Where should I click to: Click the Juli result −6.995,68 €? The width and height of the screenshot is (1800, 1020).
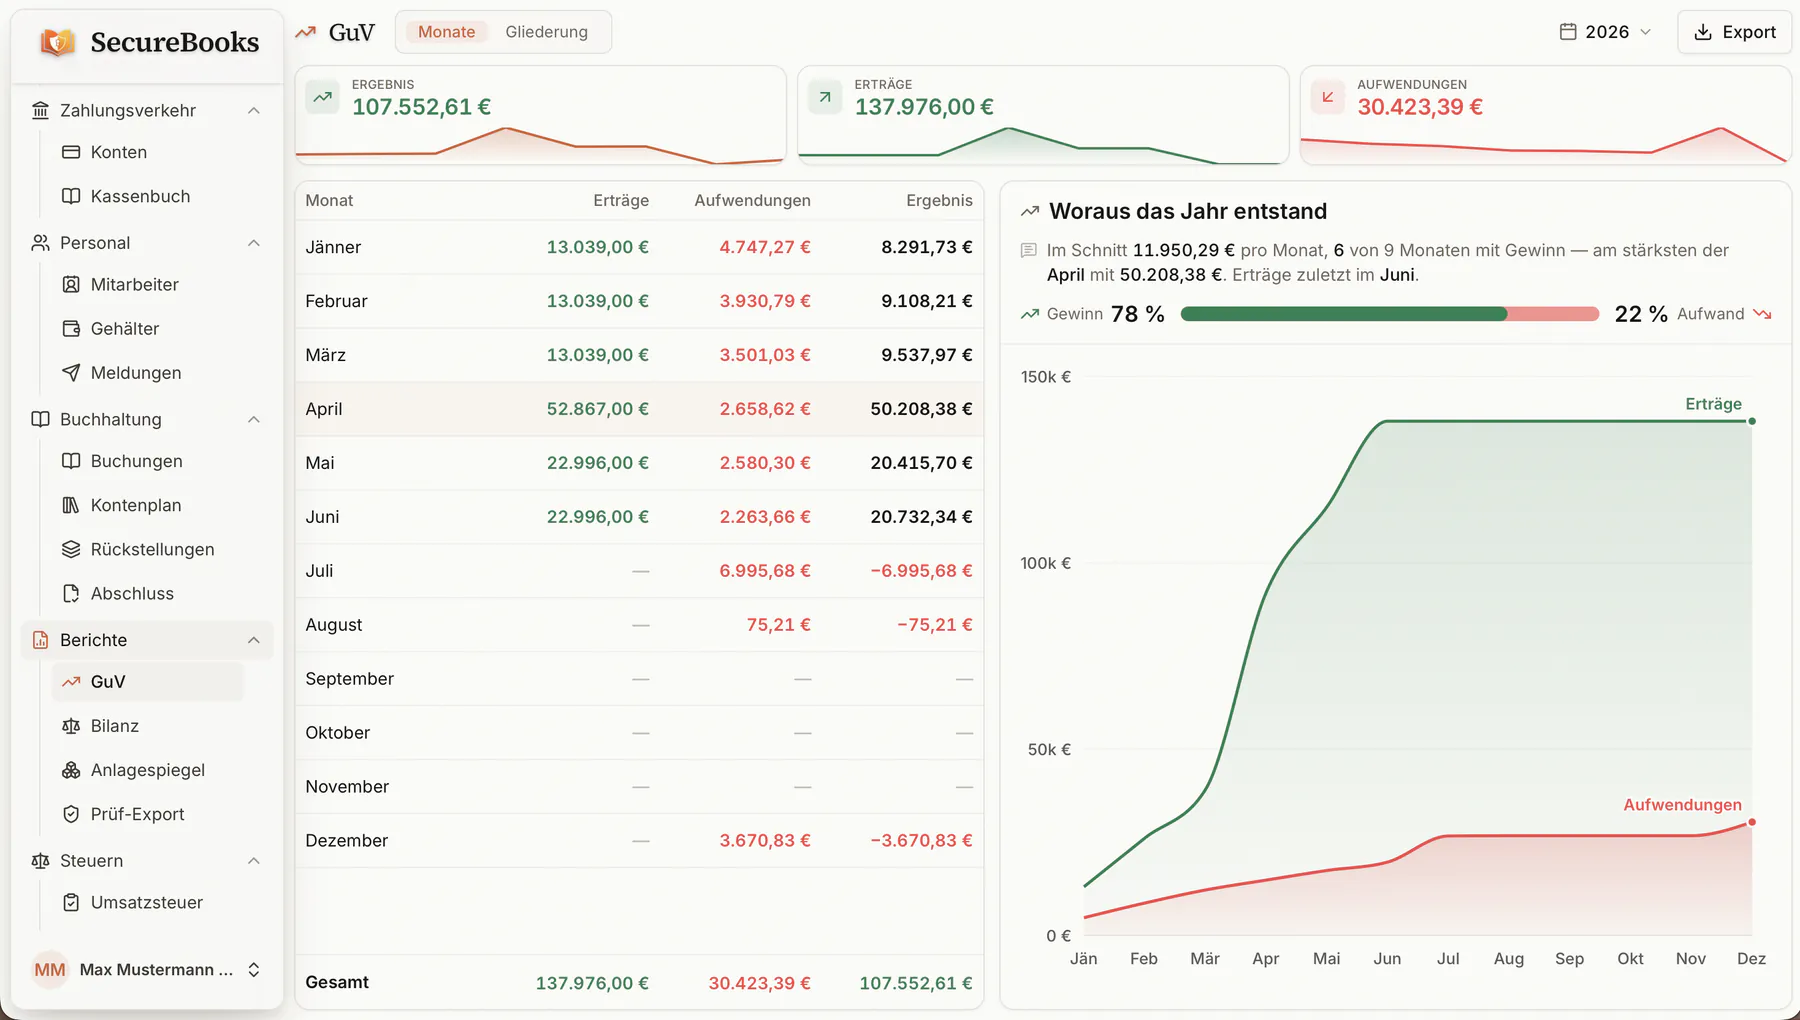point(921,571)
